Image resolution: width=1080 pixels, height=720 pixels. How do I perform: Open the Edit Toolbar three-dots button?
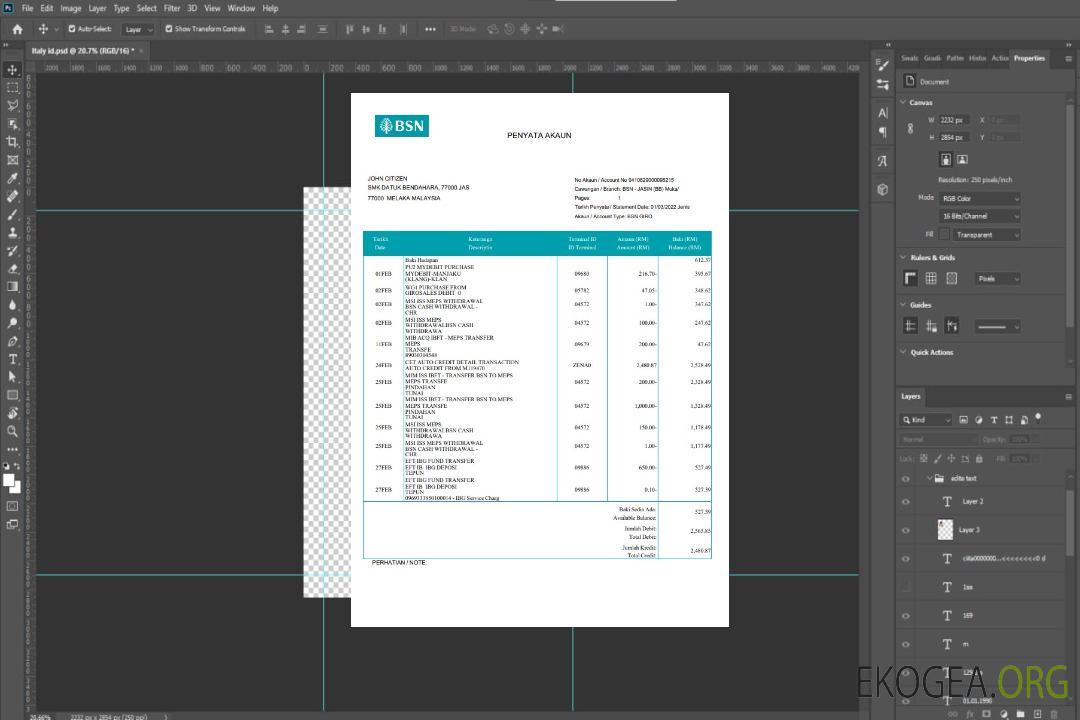pos(12,449)
